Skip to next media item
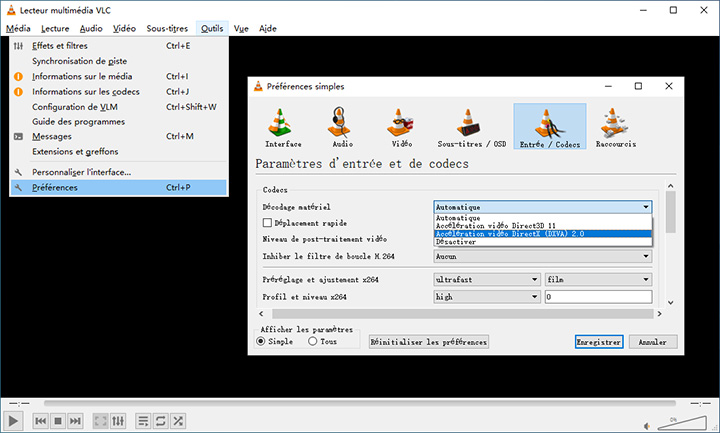 pos(75,421)
